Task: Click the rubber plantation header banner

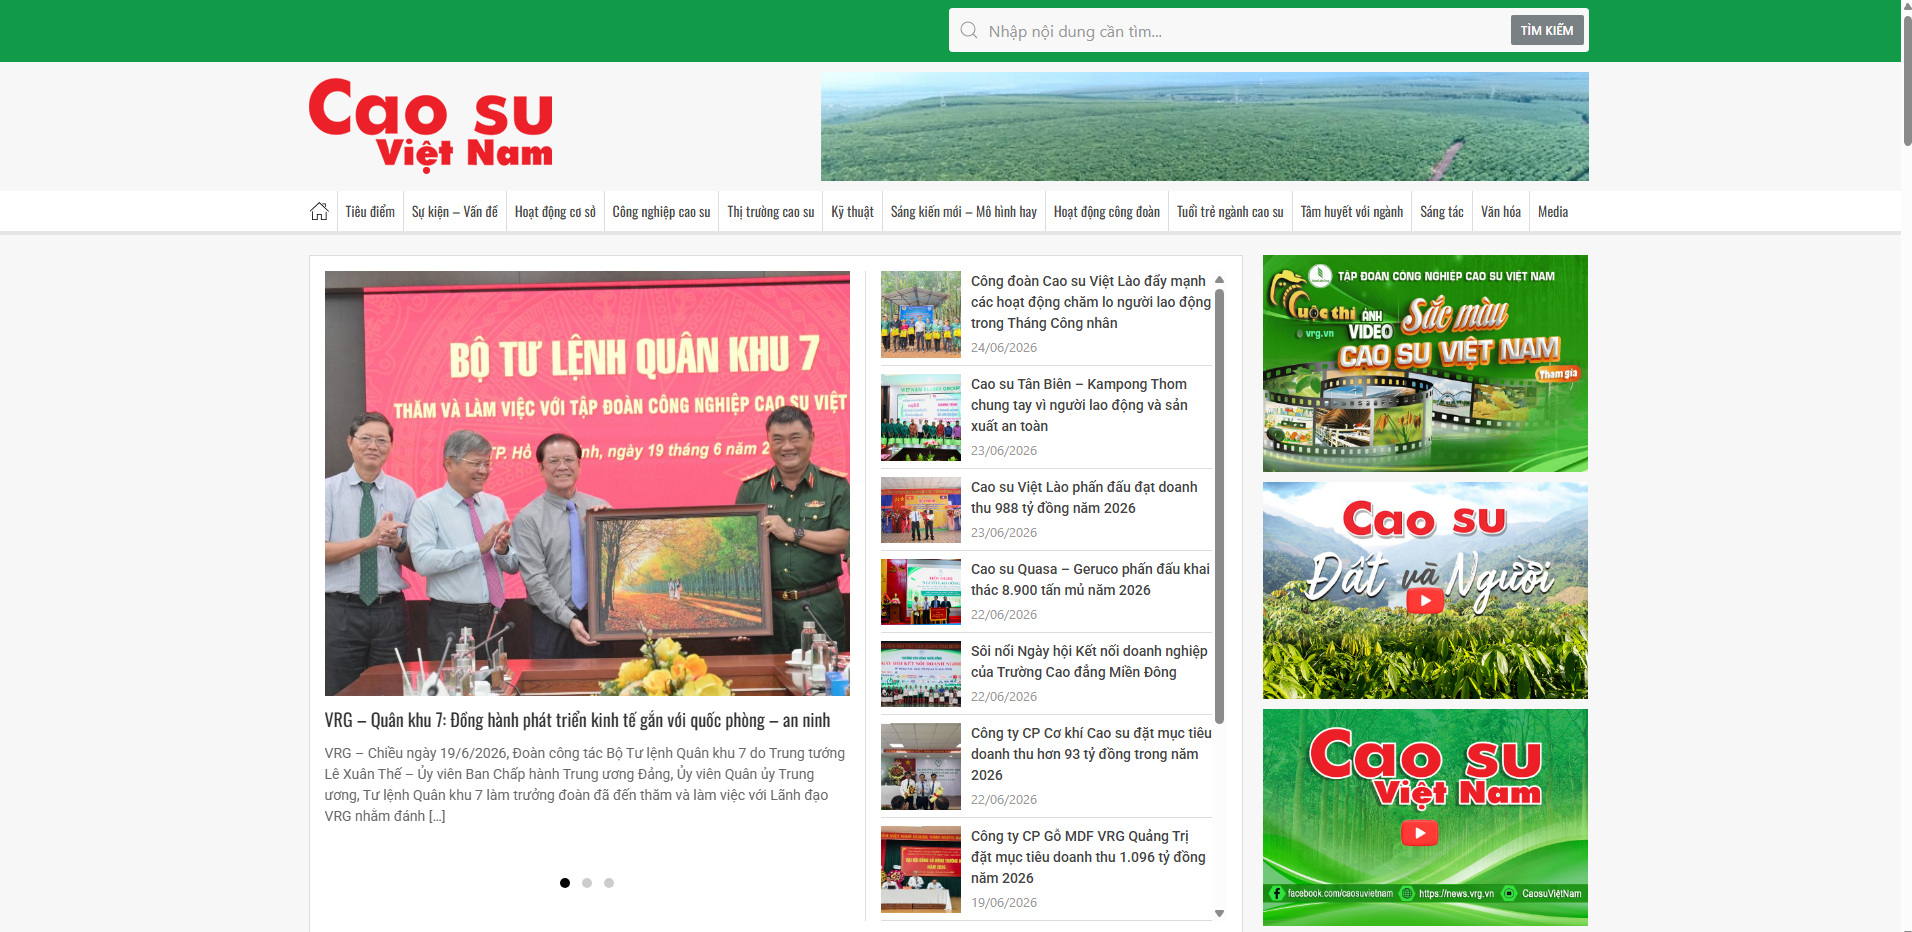Action: pos(1204,126)
